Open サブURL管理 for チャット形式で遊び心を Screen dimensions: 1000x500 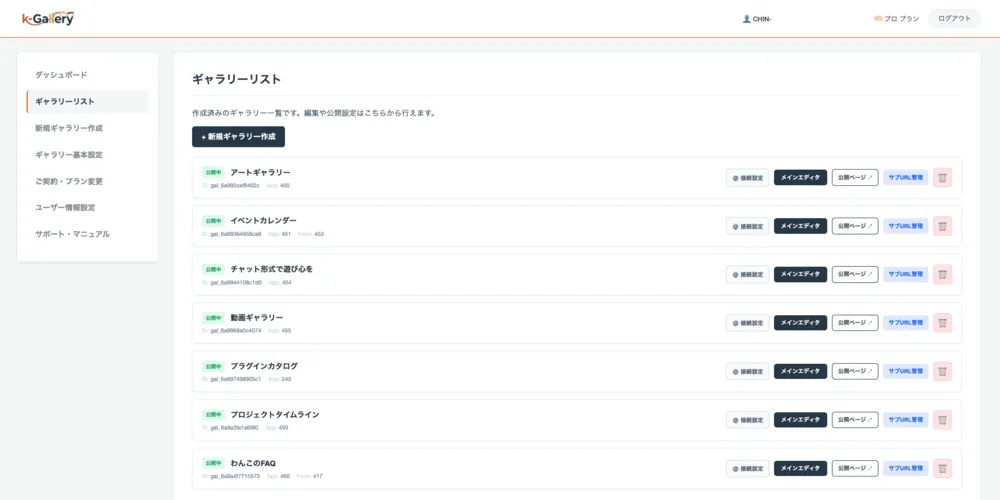point(906,274)
